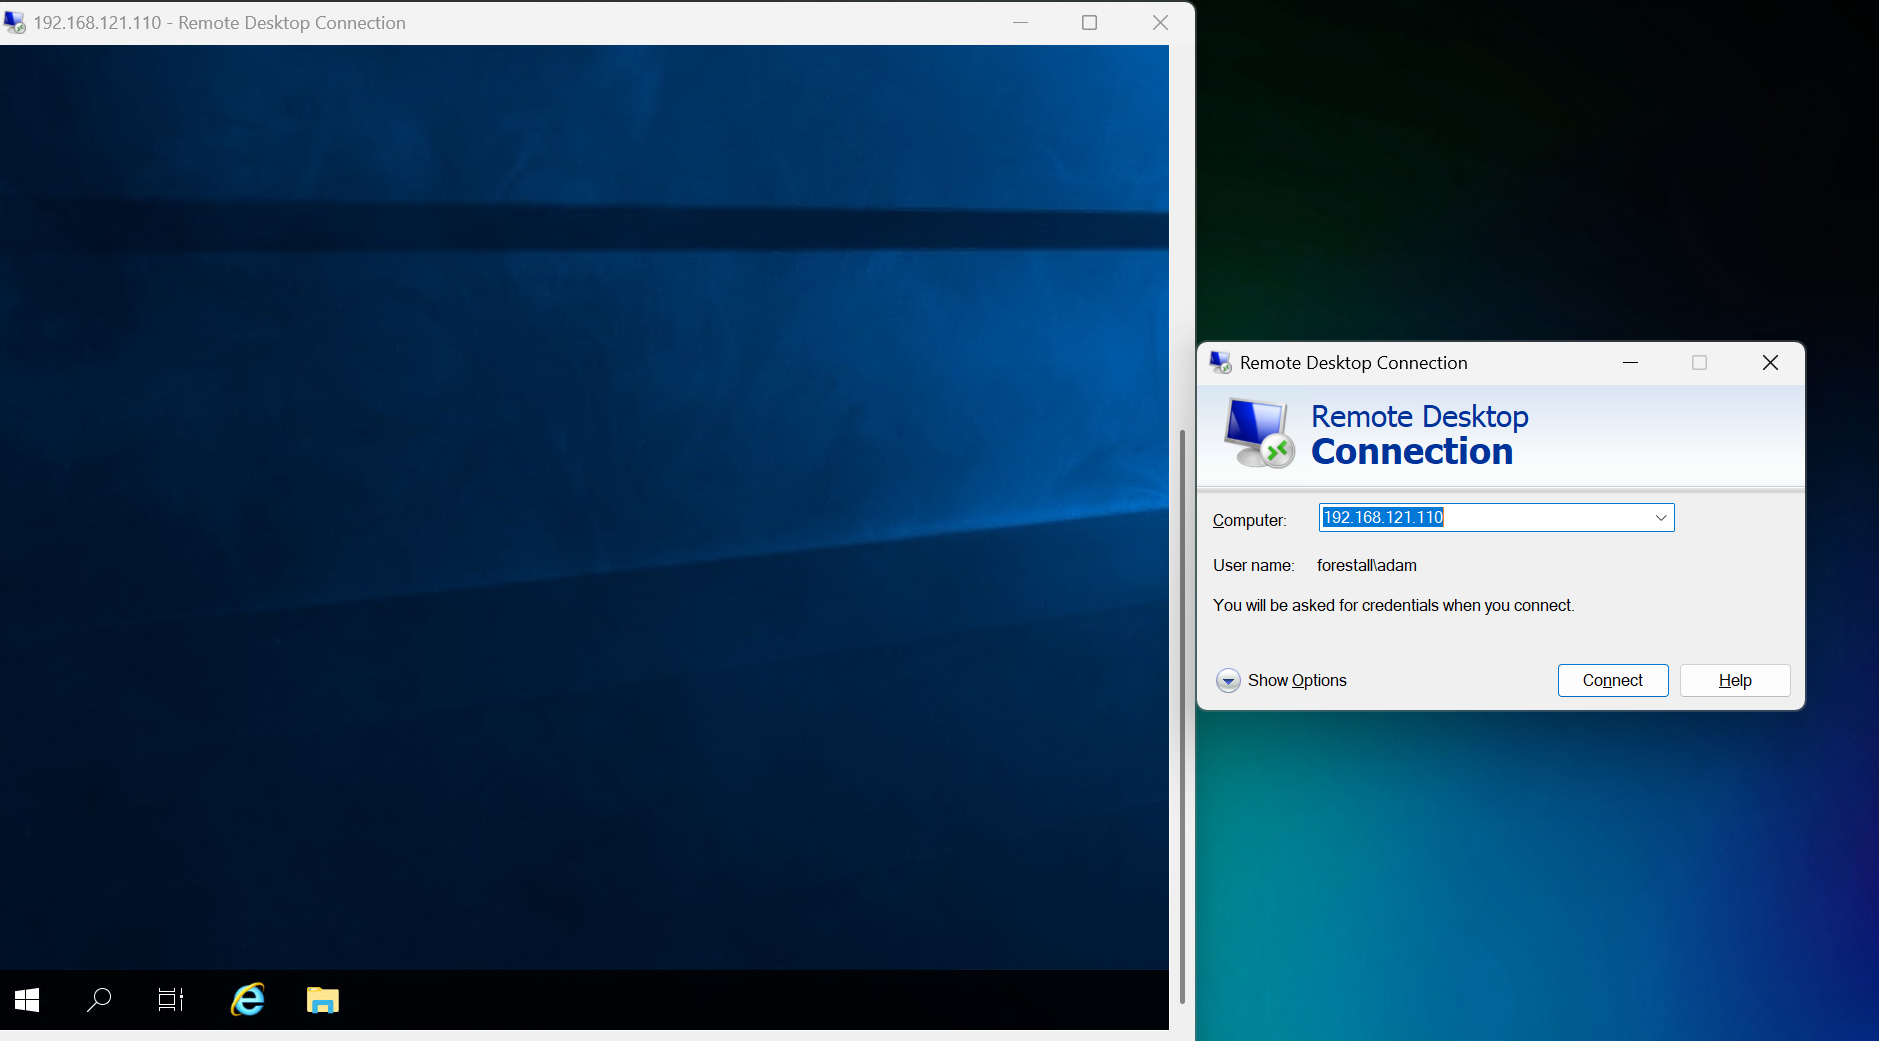
Task: Click the Remote Desktop Connection dialog title icon
Action: [1220, 363]
